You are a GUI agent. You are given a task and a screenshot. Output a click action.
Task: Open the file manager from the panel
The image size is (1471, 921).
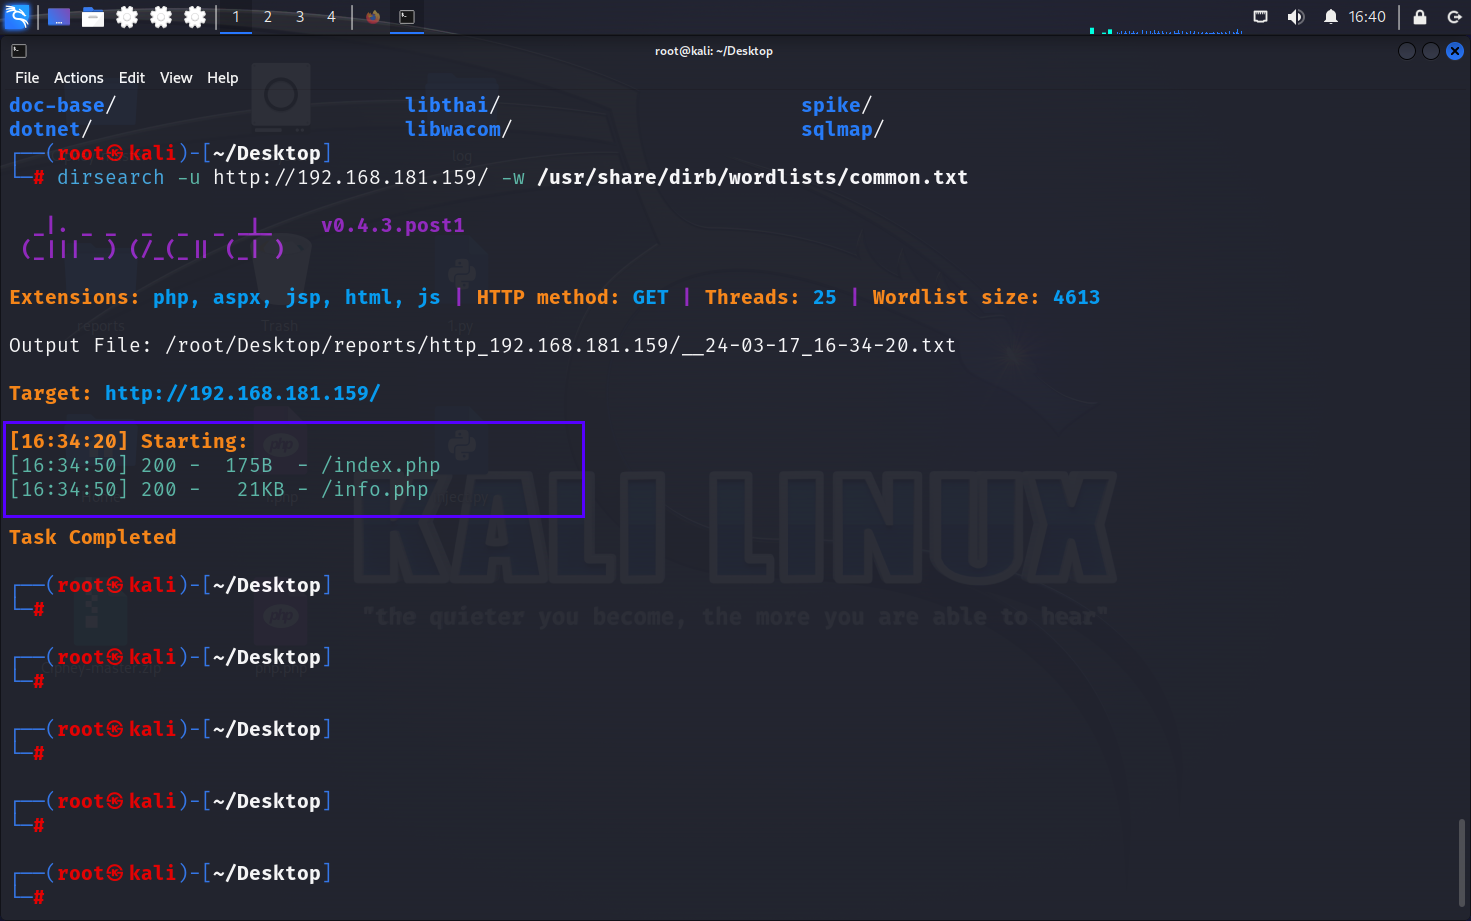(93, 17)
